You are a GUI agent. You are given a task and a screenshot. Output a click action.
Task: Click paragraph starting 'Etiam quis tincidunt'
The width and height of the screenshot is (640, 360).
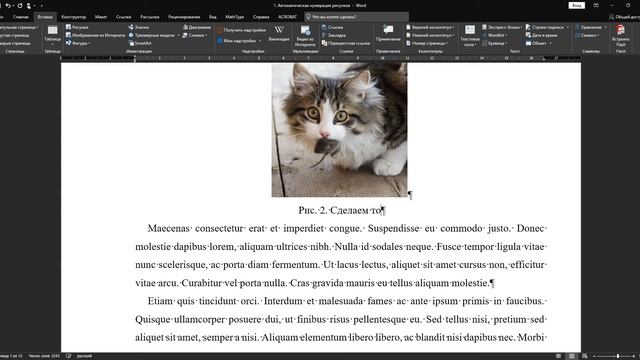(341, 319)
